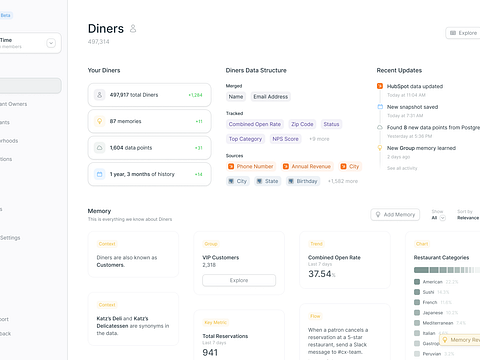Click the orange icon on orange City tag
This screenshot has width=480, height=360.
(x=343, y=166)
